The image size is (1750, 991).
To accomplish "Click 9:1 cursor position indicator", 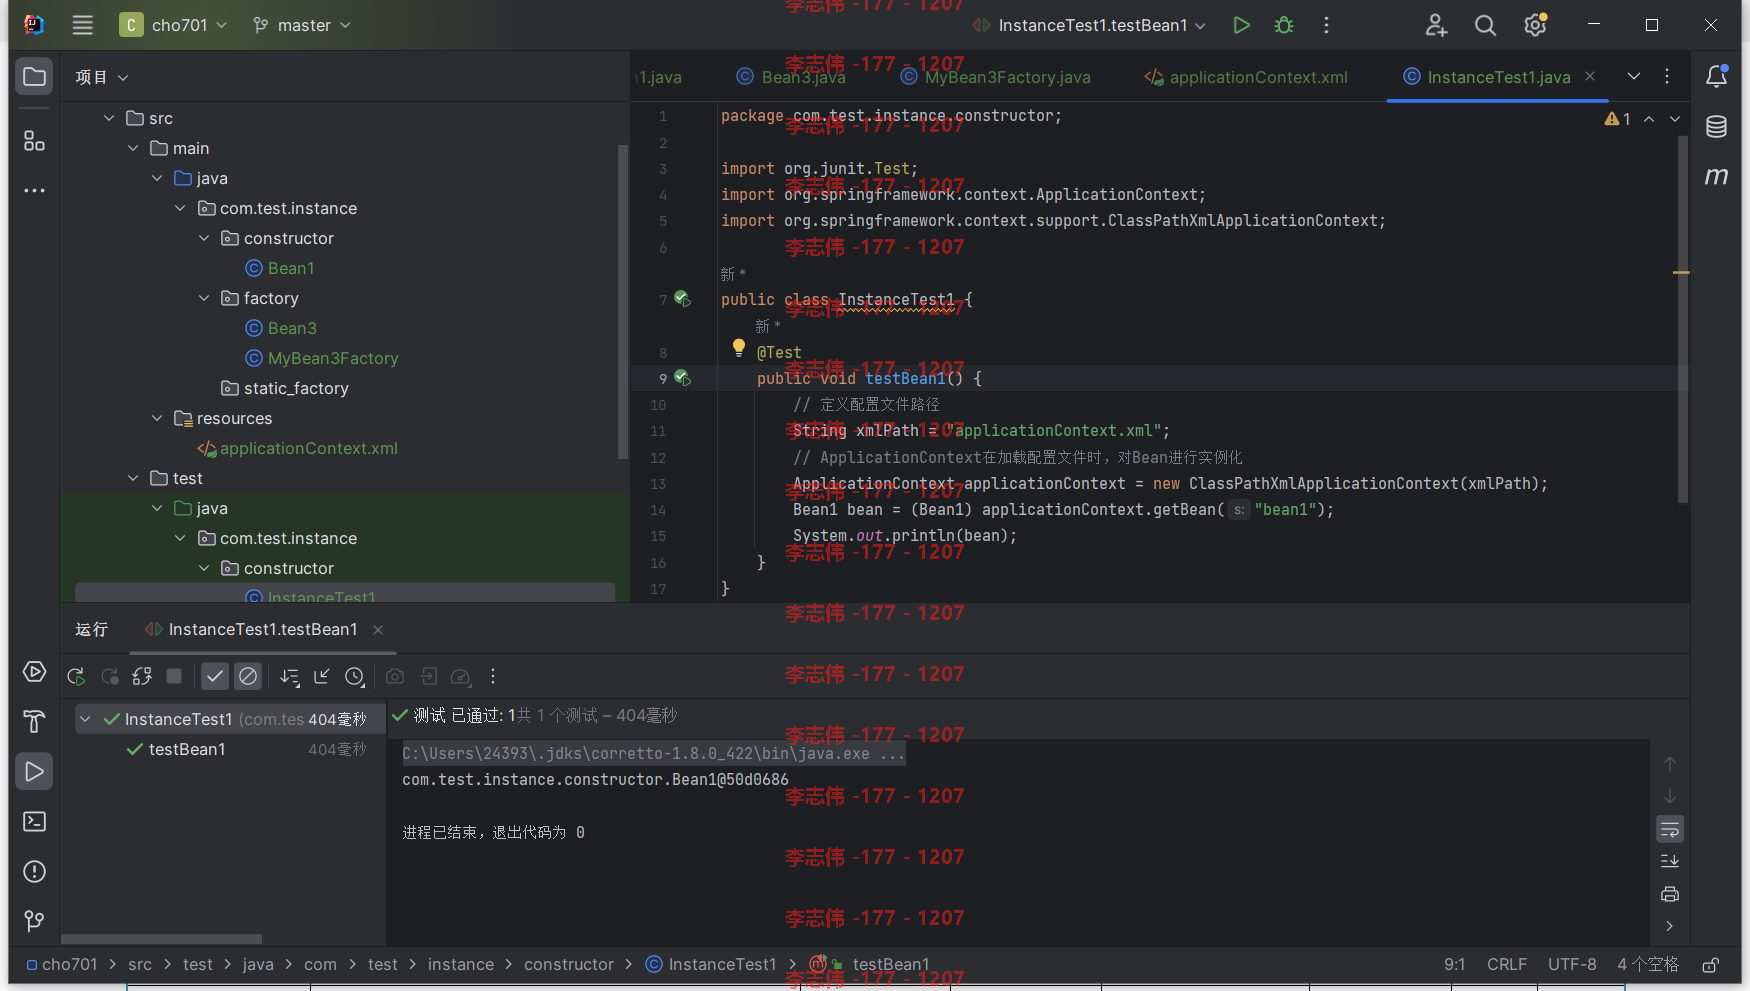I will click(1454, 964).
